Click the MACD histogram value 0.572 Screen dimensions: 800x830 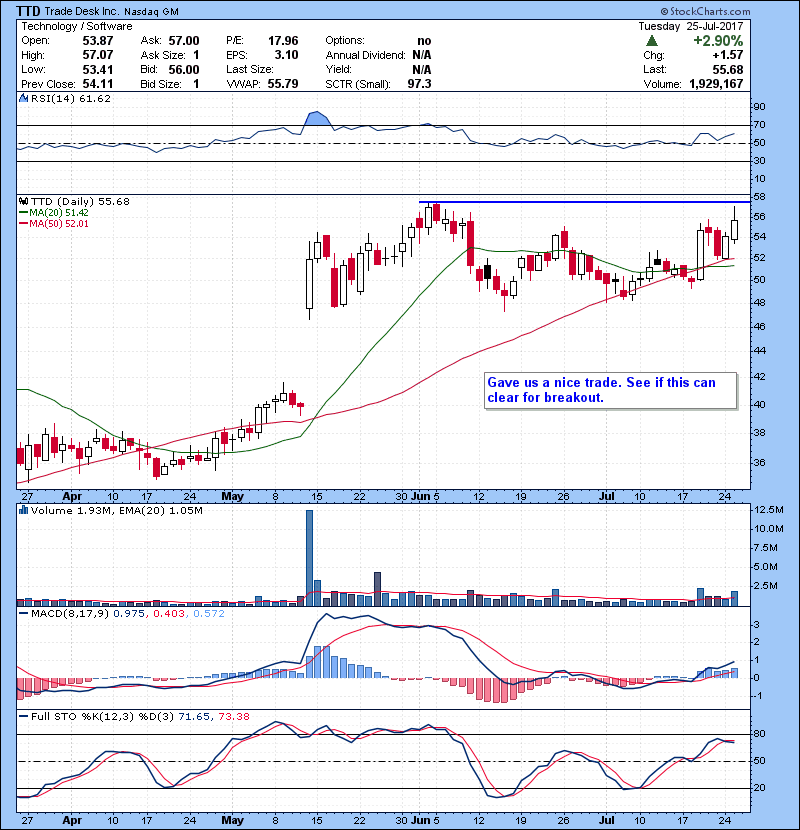point(209,614)
